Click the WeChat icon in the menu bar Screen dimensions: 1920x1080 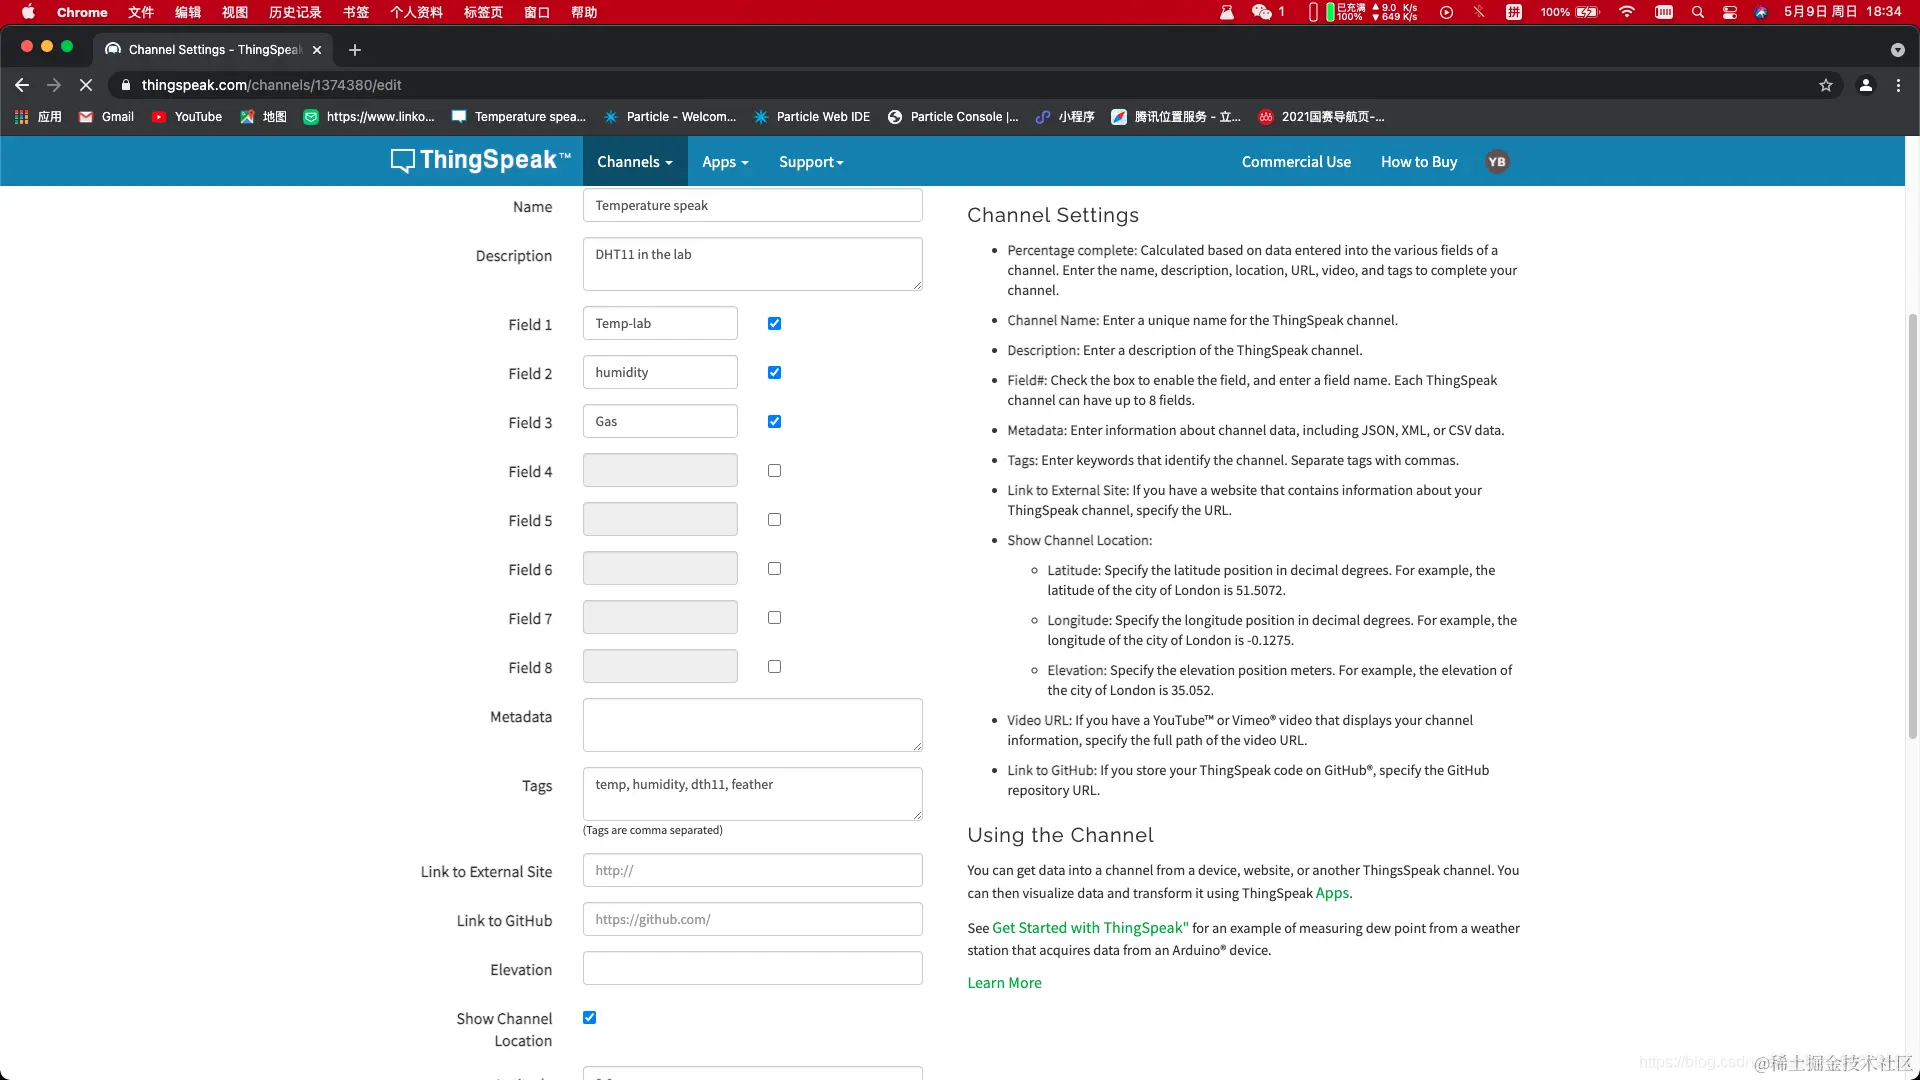[1261, 12]
